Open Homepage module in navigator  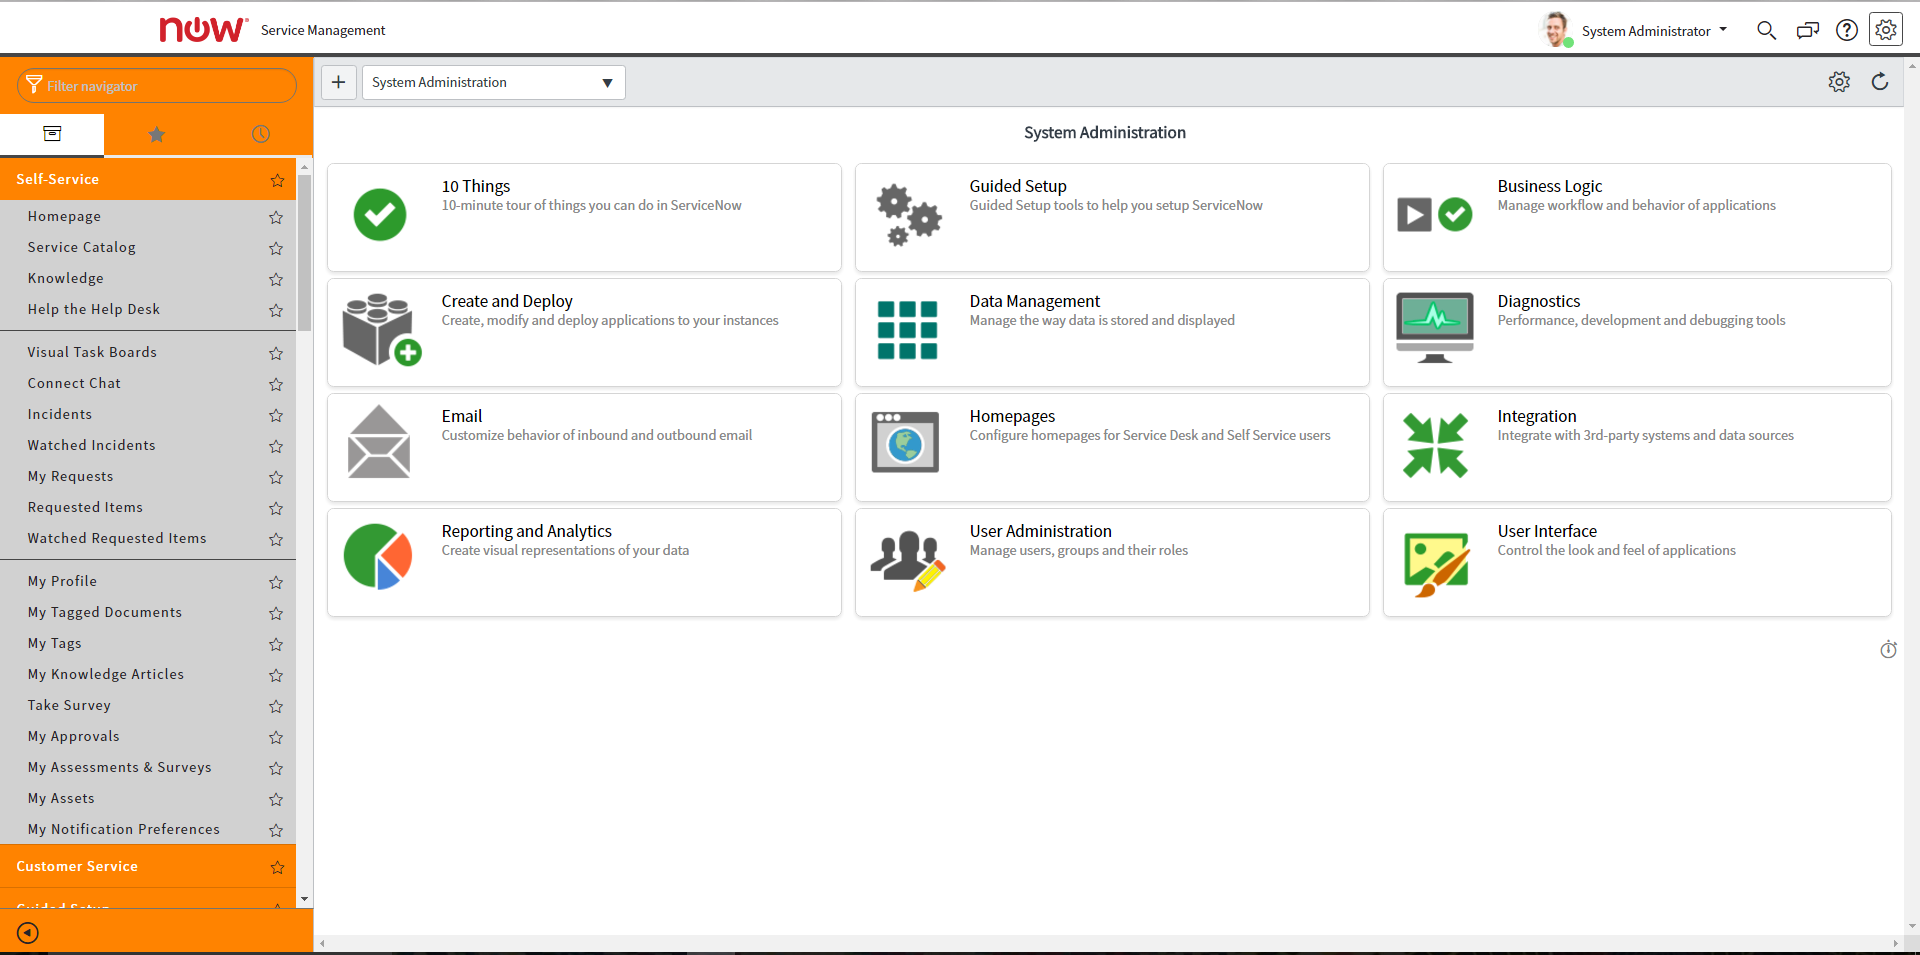click(x=64, y=216)
